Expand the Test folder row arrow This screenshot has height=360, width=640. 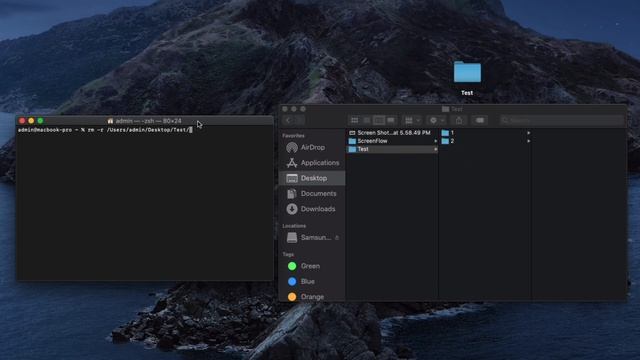point(436,149)
